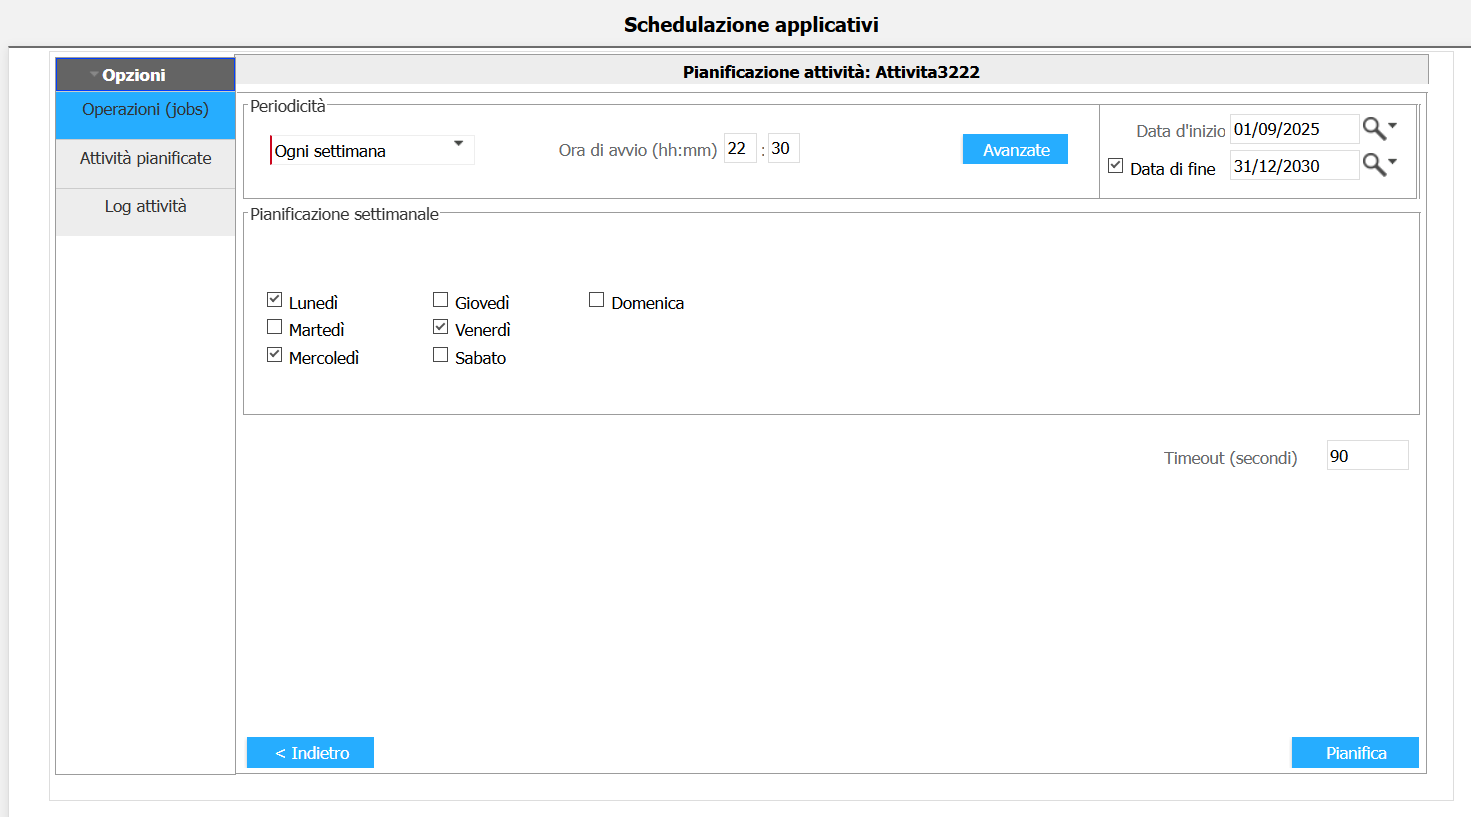Viewport: 1471px width, 817px height.
Task: Toggle the Data di fine checkbox
Action: coord(1116,166)
